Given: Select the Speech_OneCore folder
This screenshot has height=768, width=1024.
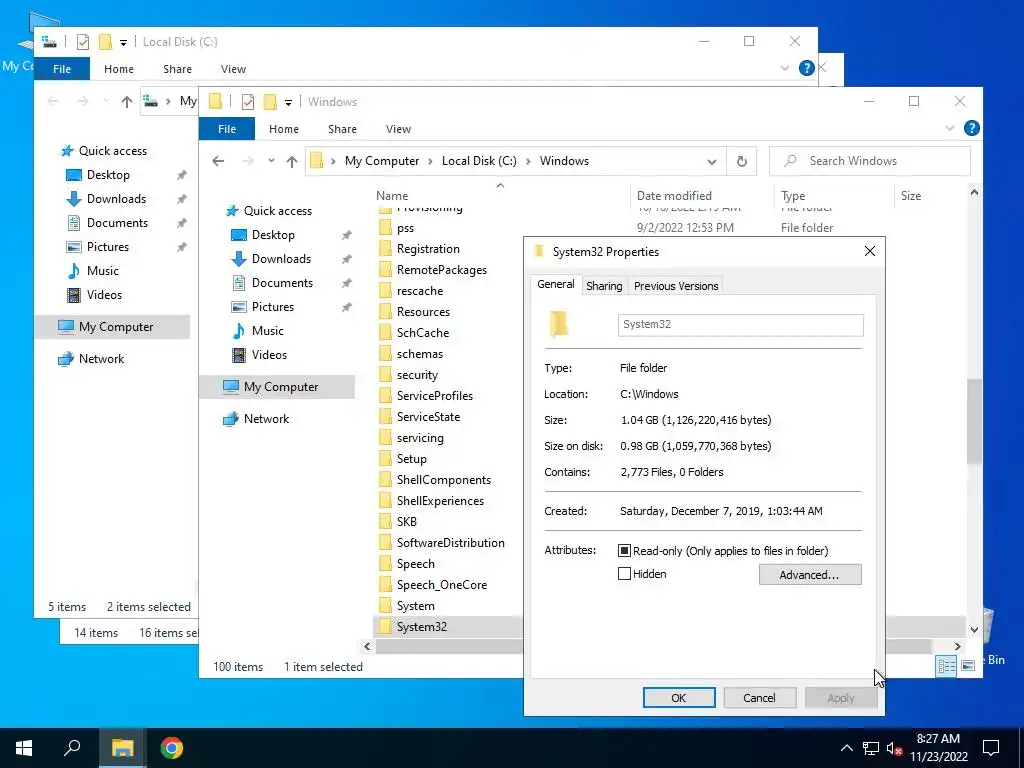Looking at the screenshot, I should pyautogui.click(x=441, y=584).
